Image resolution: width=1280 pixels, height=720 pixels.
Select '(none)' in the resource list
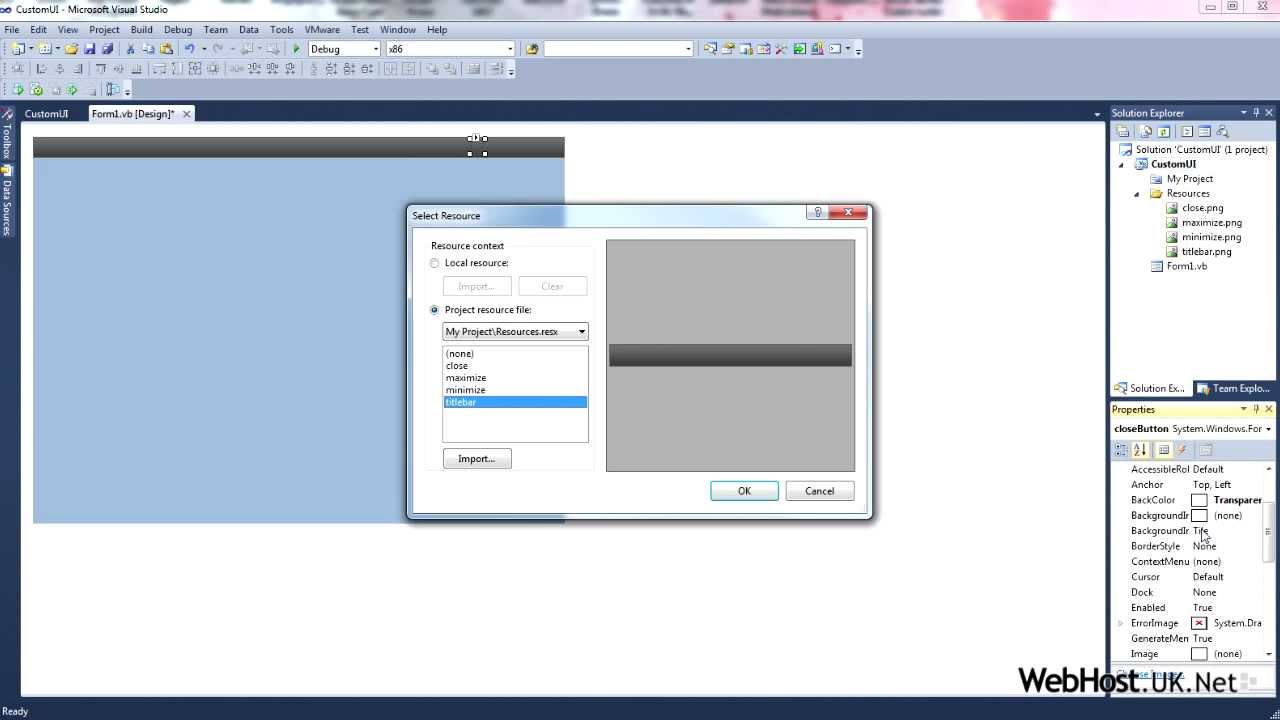(515, 354)
